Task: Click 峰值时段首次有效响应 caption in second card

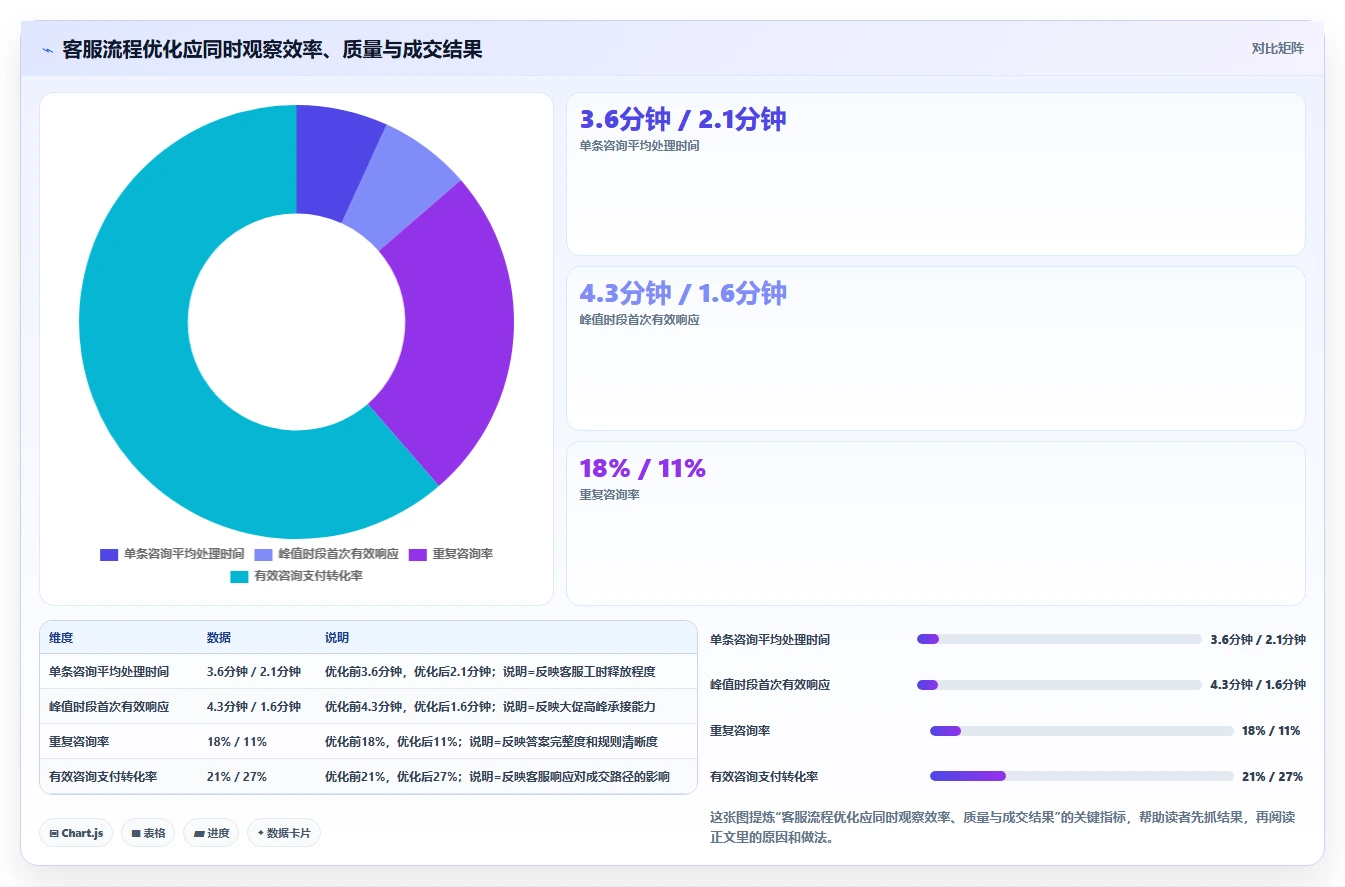Action: pyautogui.click(x=639, y=320)
